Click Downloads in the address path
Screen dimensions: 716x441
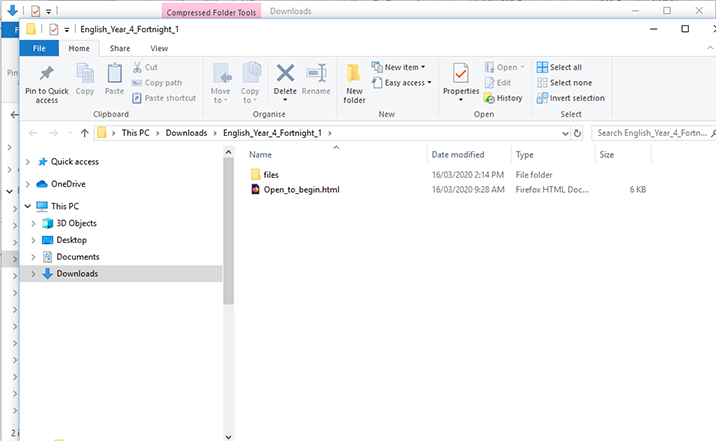pyautogui.click(x=186, y=133)
